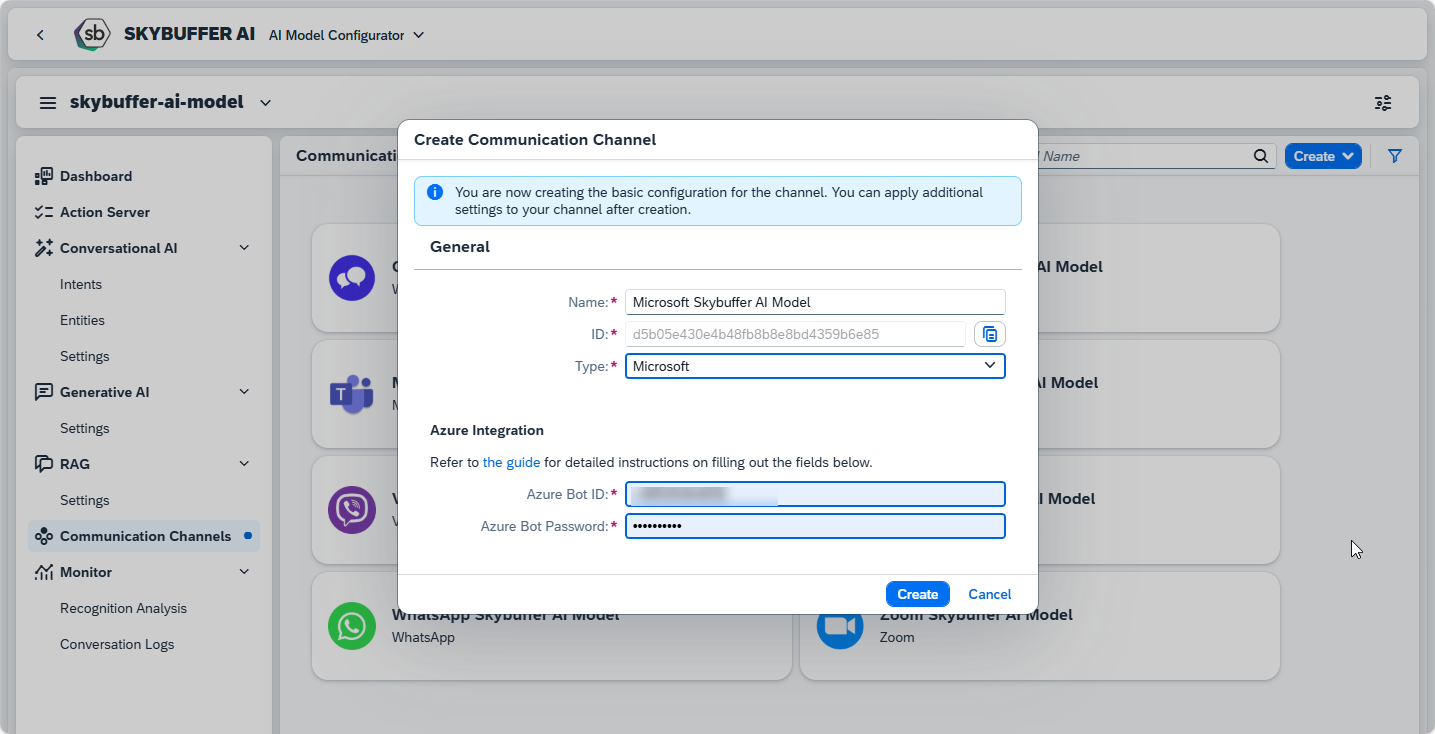The width and height of the screenshot is (1435, 734).
Task: Click the Dashboard icon
Action: tap(43, 176)
